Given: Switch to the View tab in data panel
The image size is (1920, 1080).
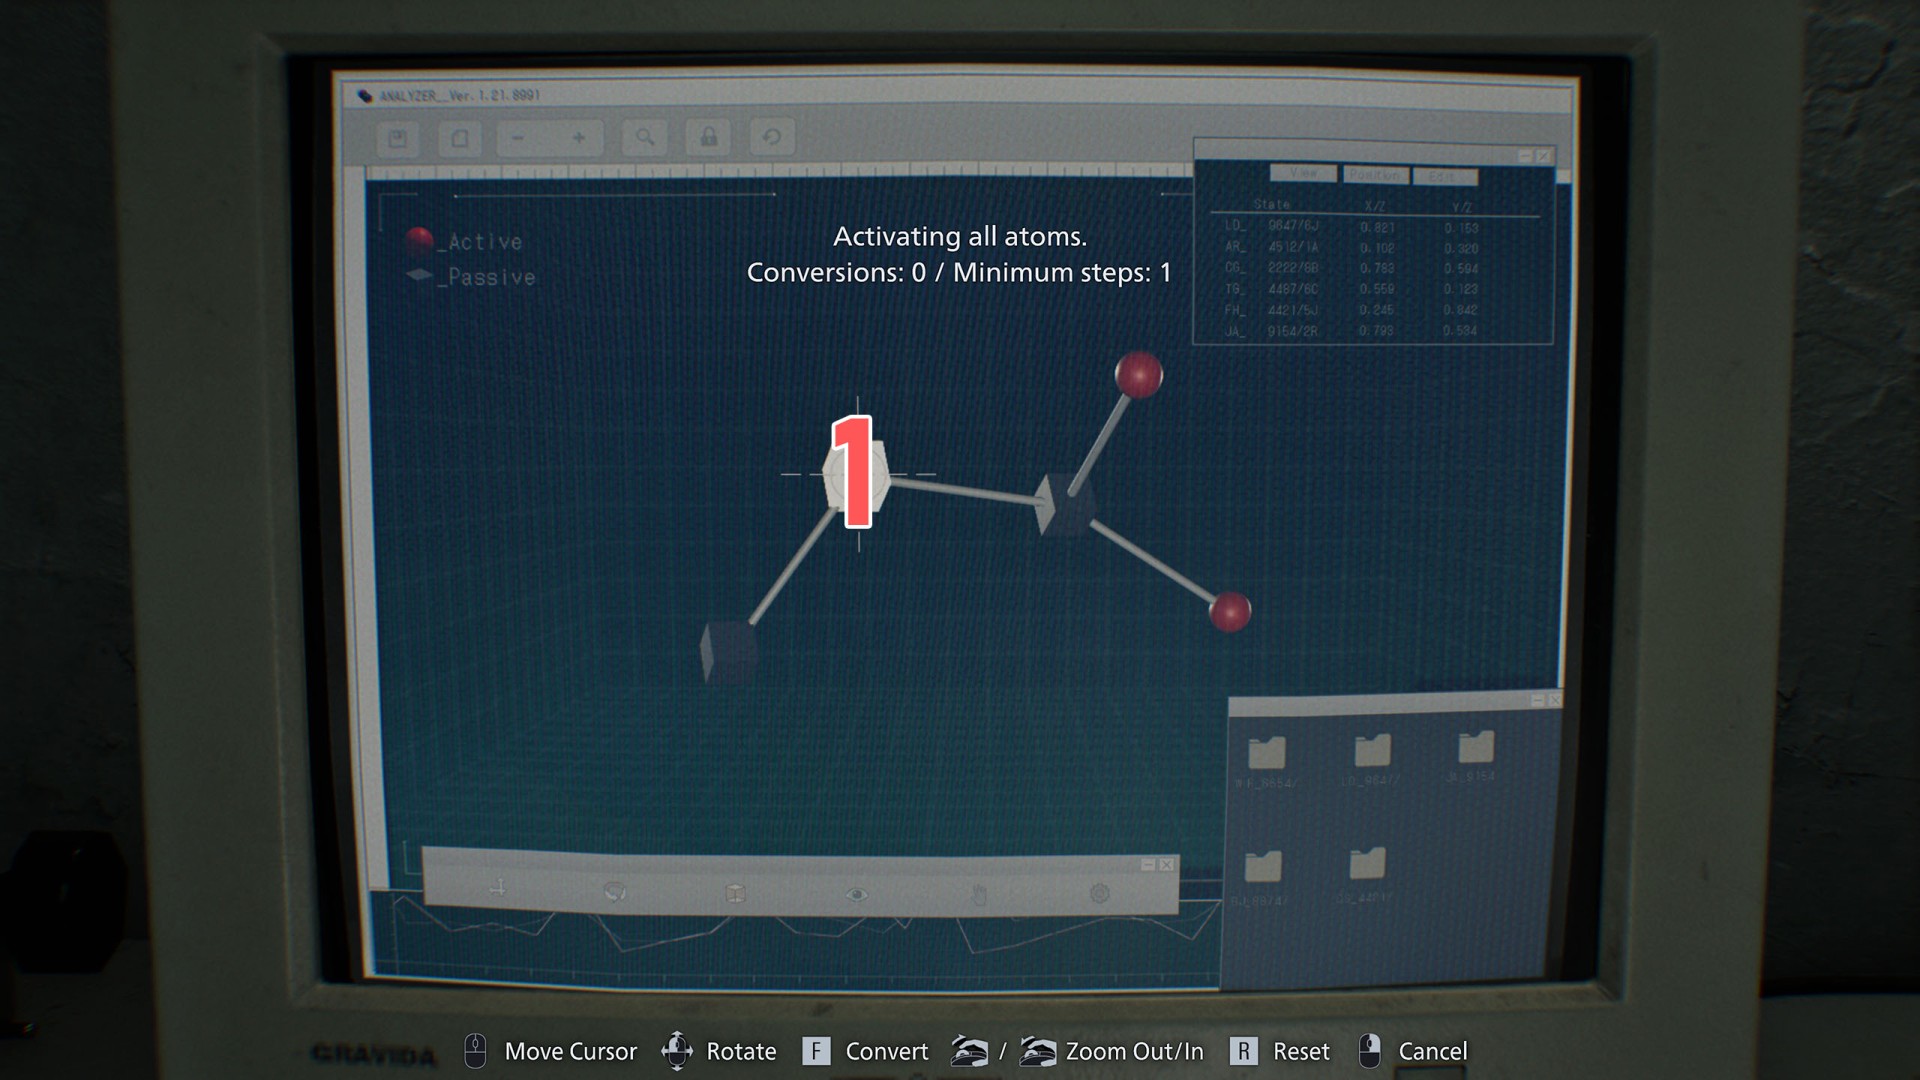Looking at the screenshot, I should [x=1303, y=173].
